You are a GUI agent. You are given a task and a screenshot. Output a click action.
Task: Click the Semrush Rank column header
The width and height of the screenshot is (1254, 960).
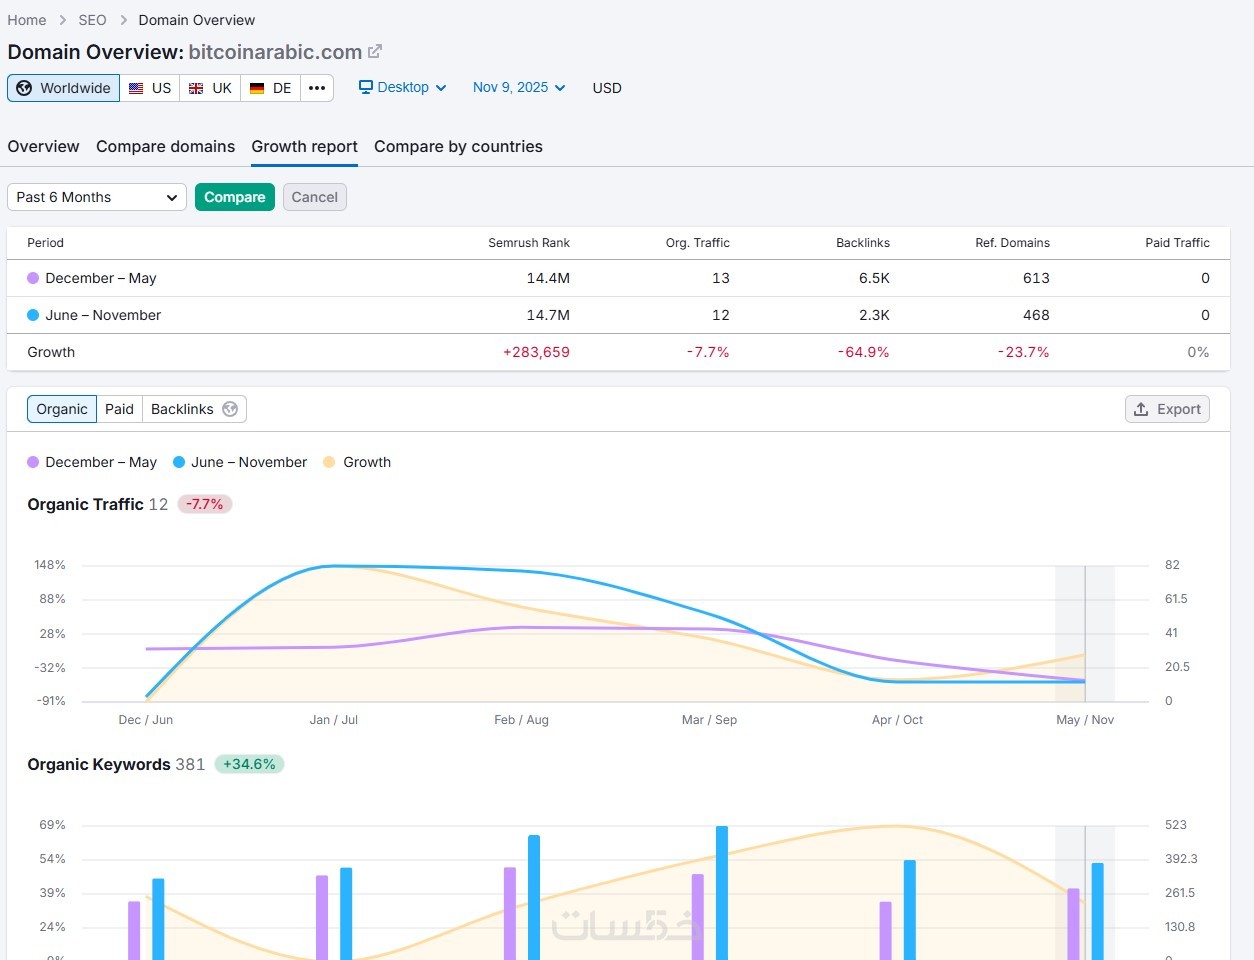[529, 243]
